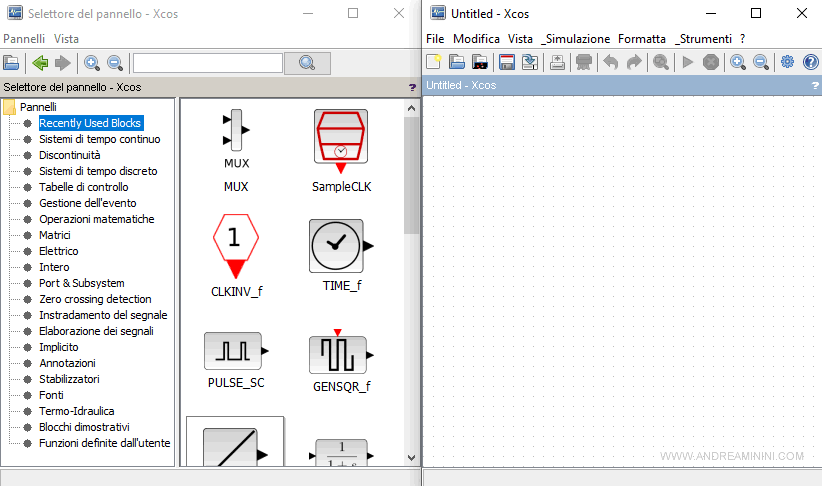822x486 pixels.
Task: Select Tabelle di controllo palette
Action: click(83, 187)
